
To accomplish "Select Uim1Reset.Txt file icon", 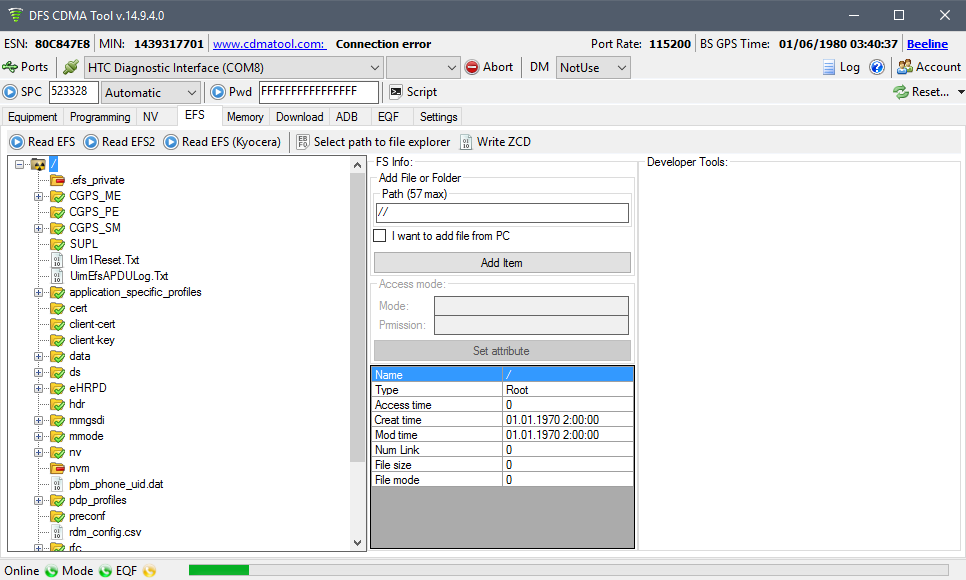I will pos(57,260).
